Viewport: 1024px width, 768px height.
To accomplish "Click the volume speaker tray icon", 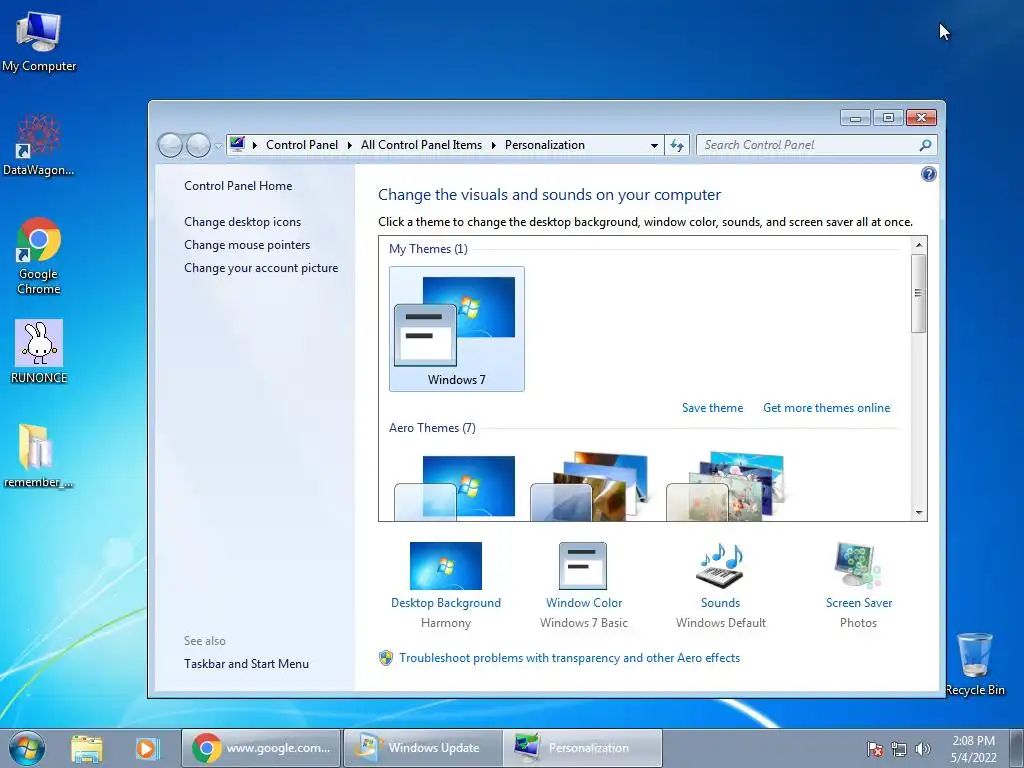I will pos(922,749).
